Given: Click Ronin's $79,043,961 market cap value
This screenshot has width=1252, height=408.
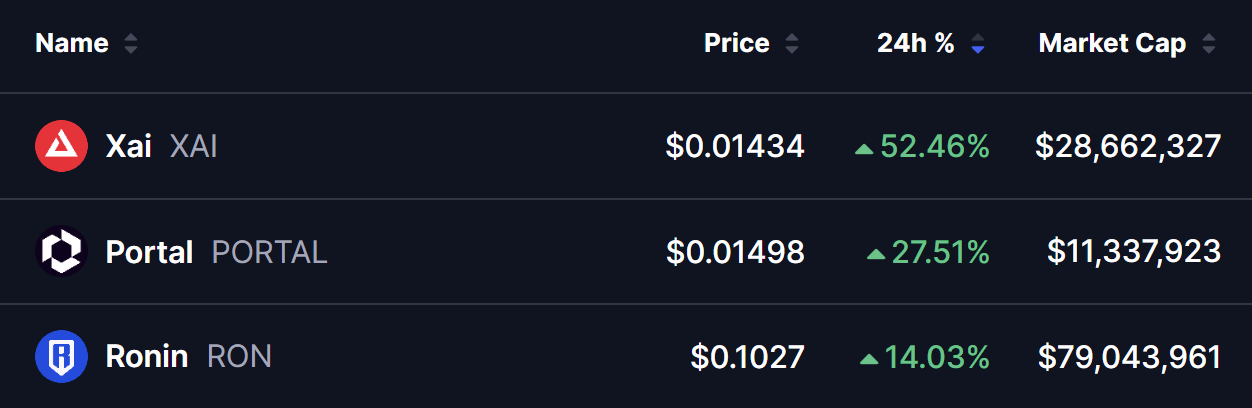Looking at the screenshot, I should [x=1129, y=357].
